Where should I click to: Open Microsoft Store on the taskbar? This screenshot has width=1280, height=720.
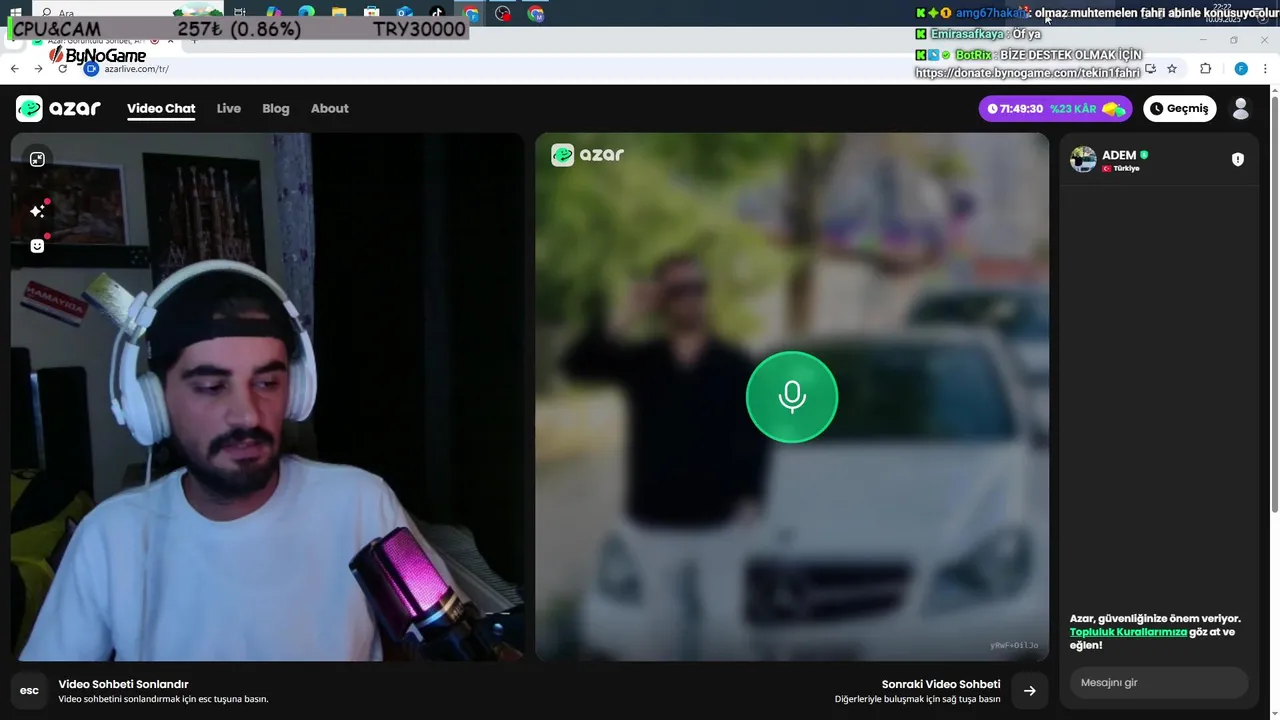(372, 13)
